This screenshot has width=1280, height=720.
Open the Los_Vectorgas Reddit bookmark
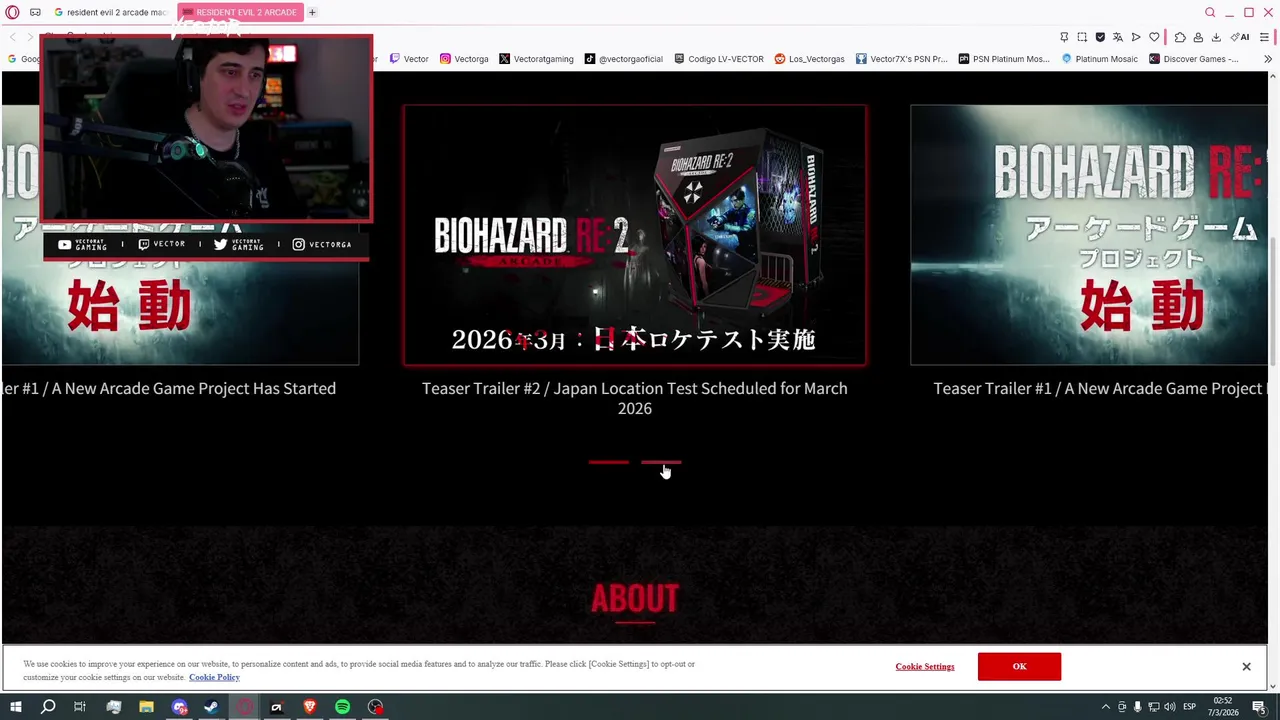(809, 59)
